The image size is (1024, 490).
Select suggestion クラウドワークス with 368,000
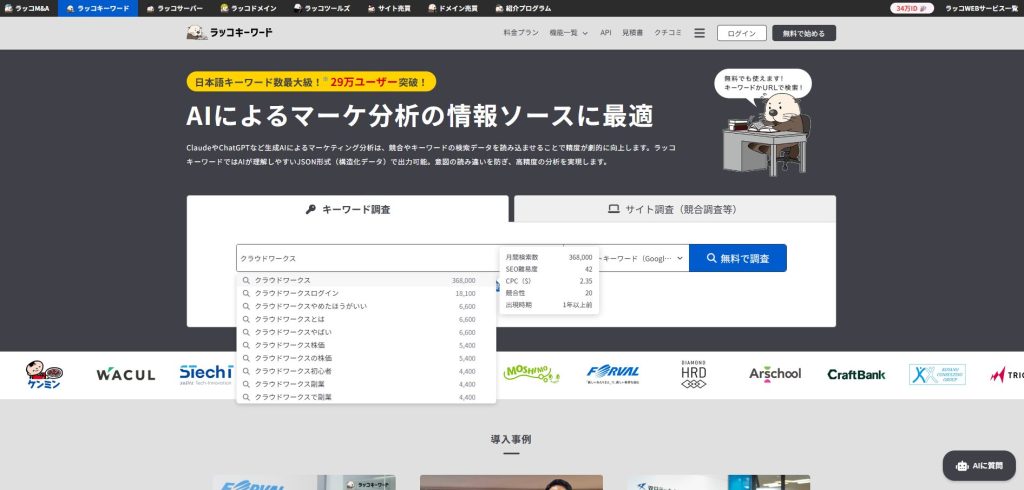point(366,280)
